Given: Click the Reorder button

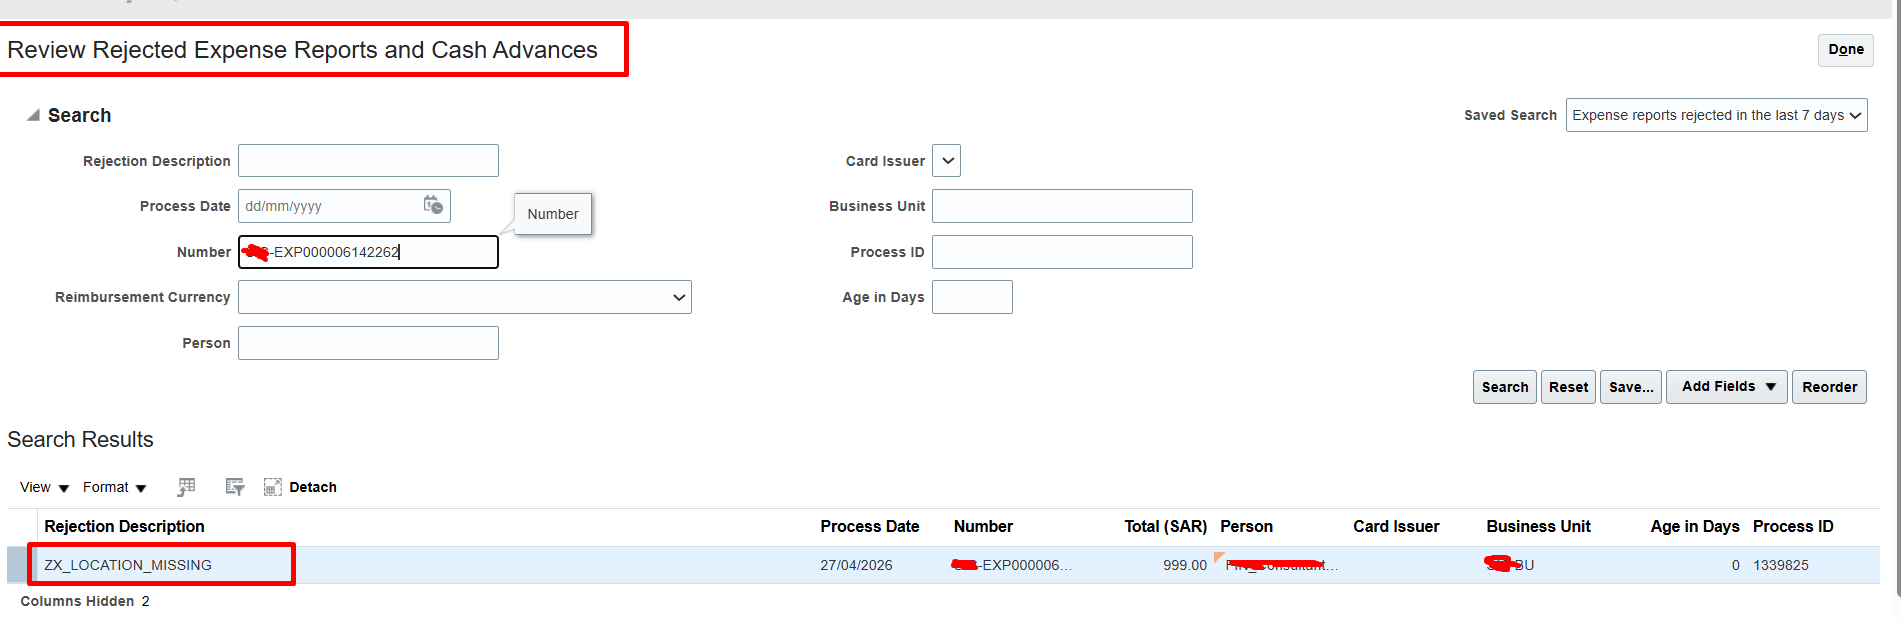Looking at the screenshot, I should coord(1829,387).
